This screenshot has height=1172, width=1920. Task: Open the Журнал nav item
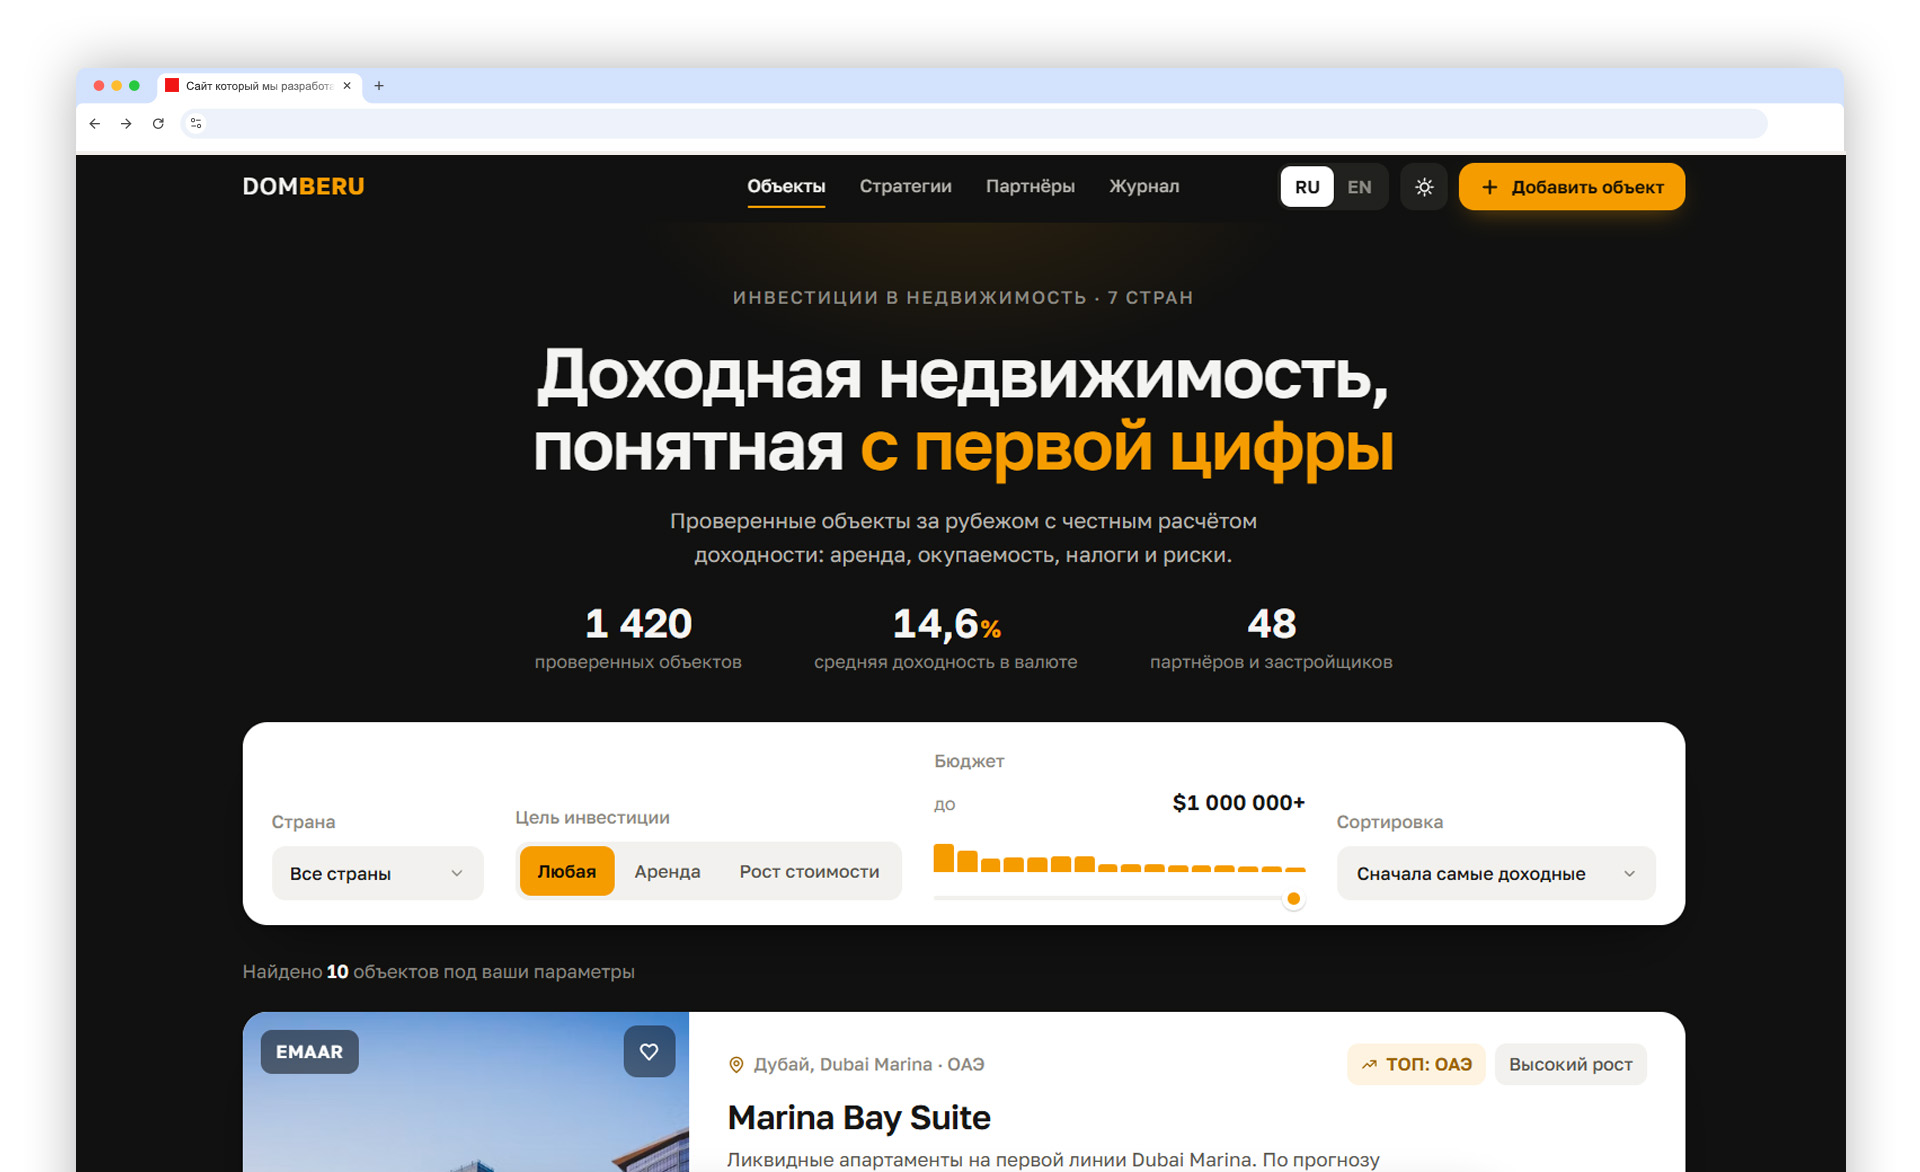pyautogui.click(x=1144, y=187)
